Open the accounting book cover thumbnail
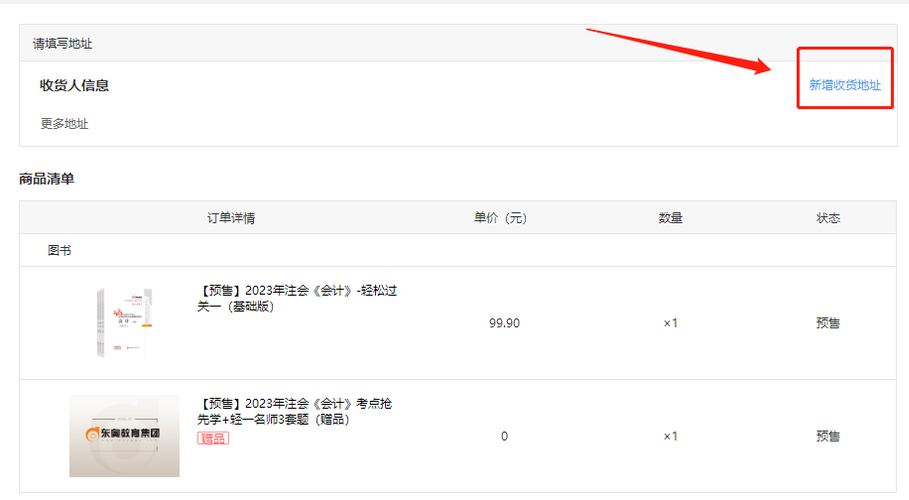 [x=124, y=322]
